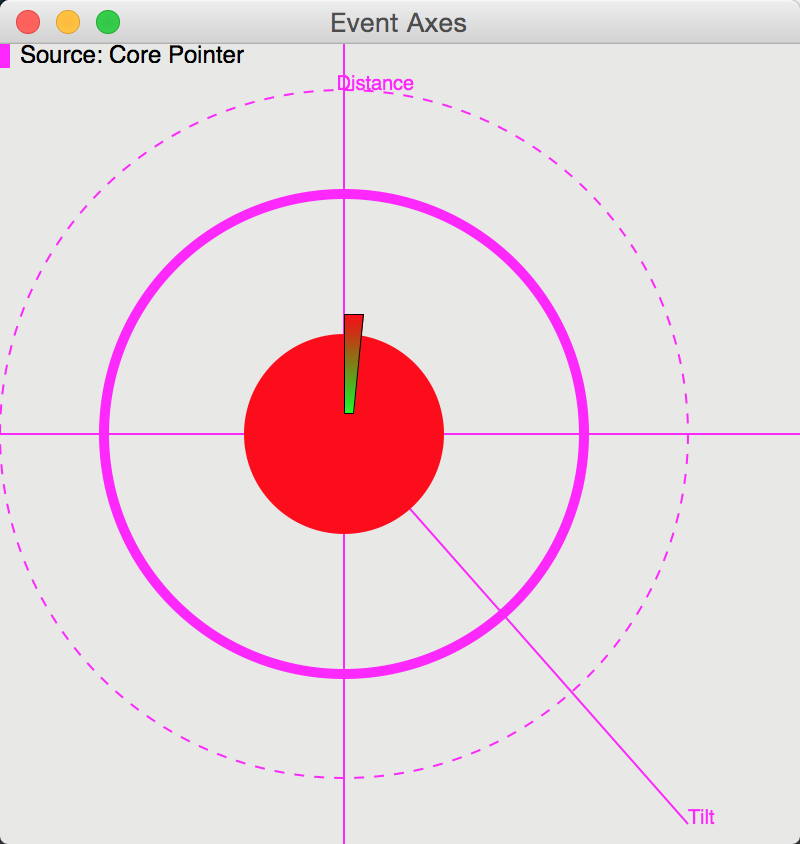Click the "Tilt" axis label
This screenshot has width=800, height=844.
click(x=701, y=817)
